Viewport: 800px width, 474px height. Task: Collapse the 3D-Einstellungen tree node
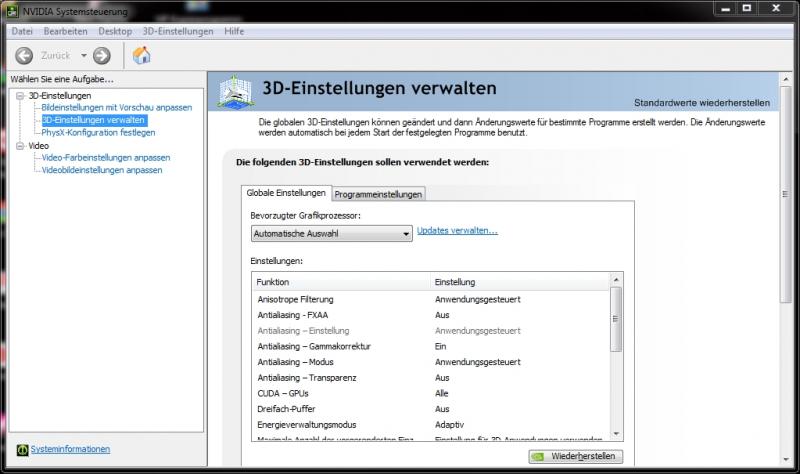[20, 96]
